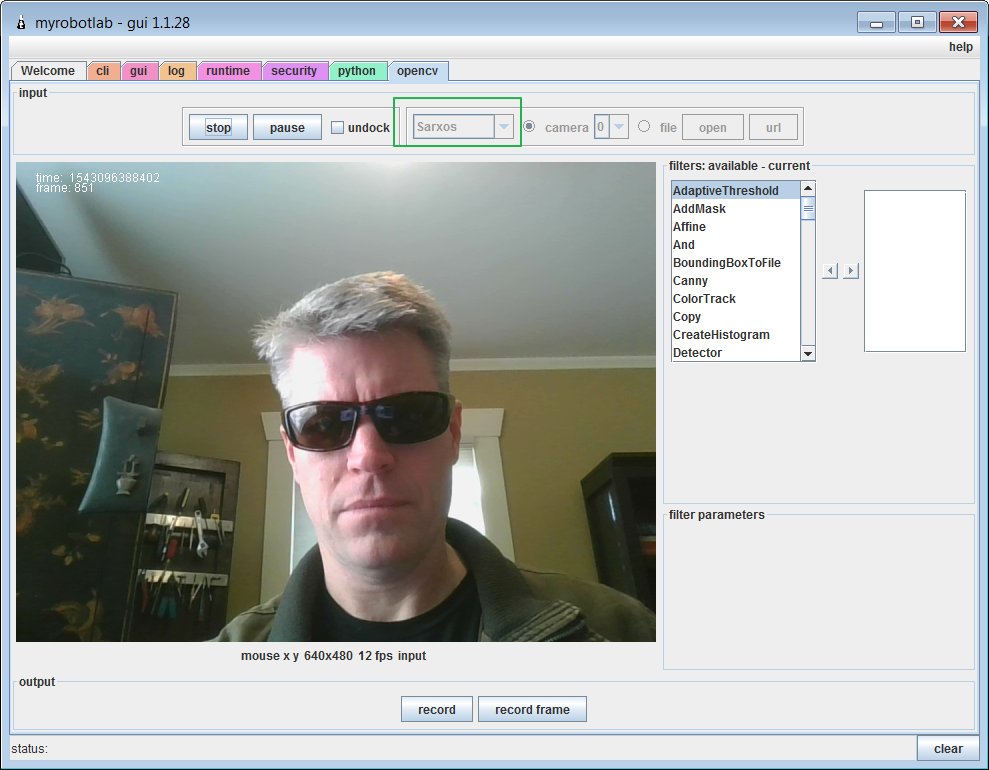Click the up arrow on the filters scrollbar
Screen dimensions: 989x770
pyautogui.click(x=808, y=187)
